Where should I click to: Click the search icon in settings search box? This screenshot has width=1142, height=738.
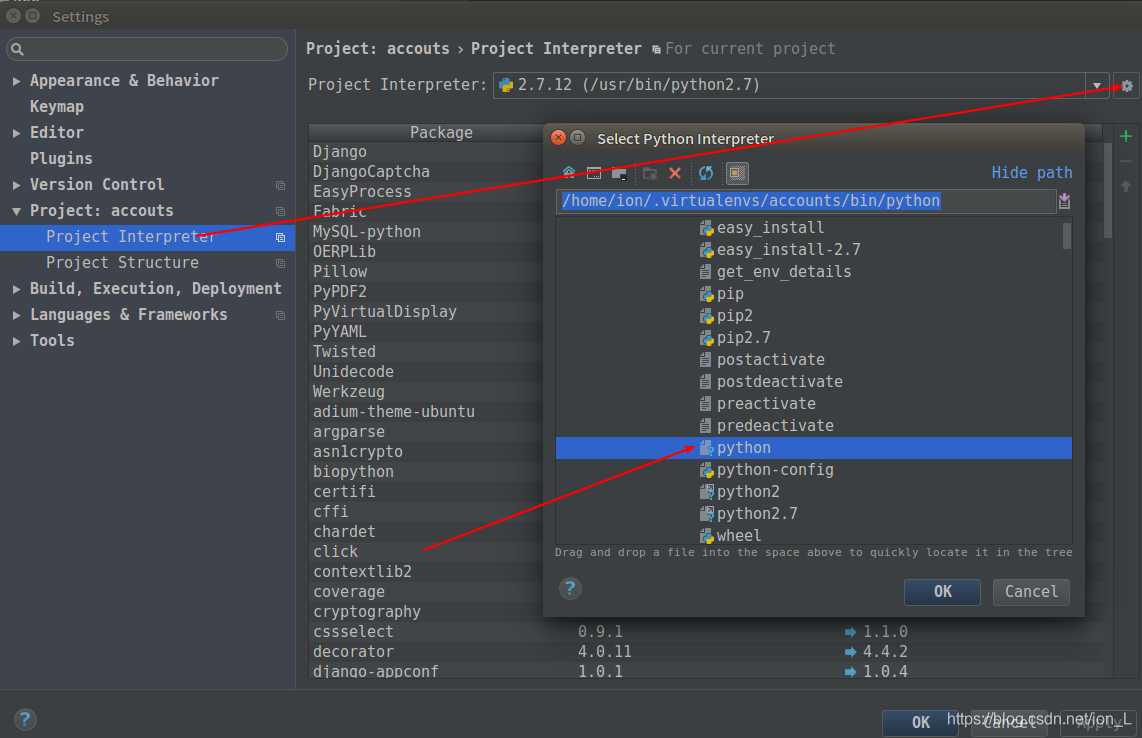click(x=17, y=50)
